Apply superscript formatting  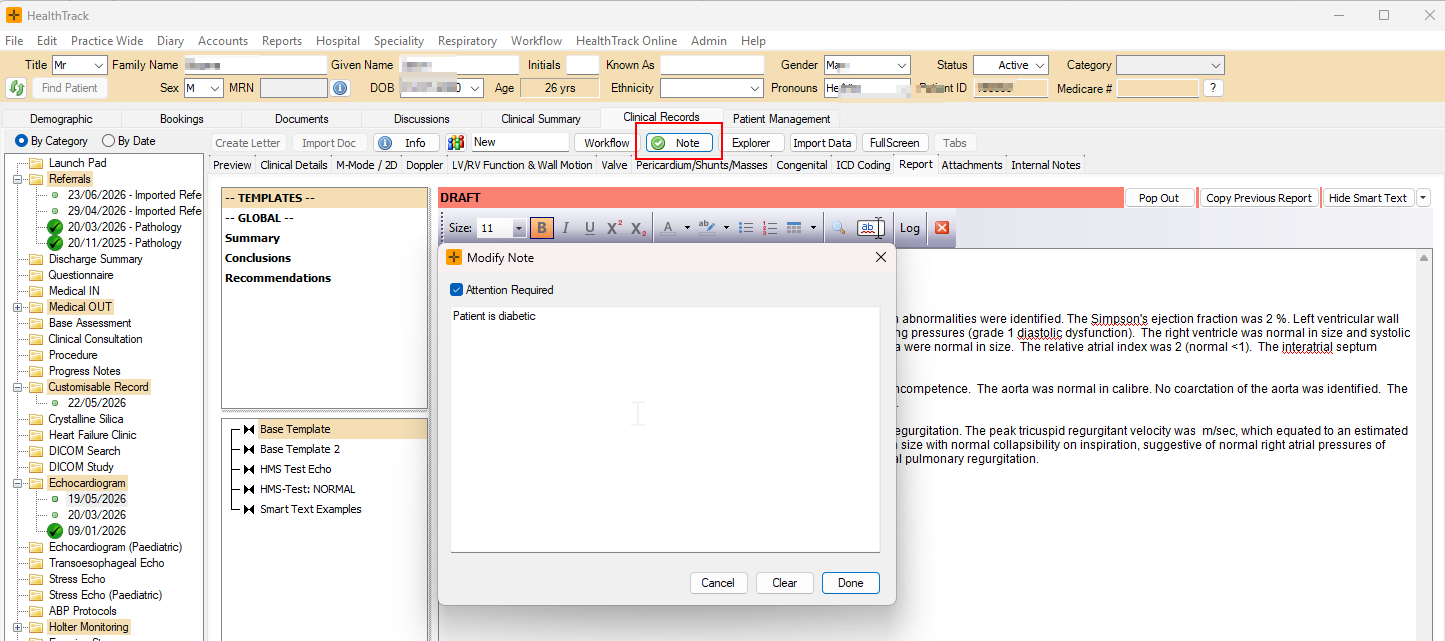click(x=614, y=228)
